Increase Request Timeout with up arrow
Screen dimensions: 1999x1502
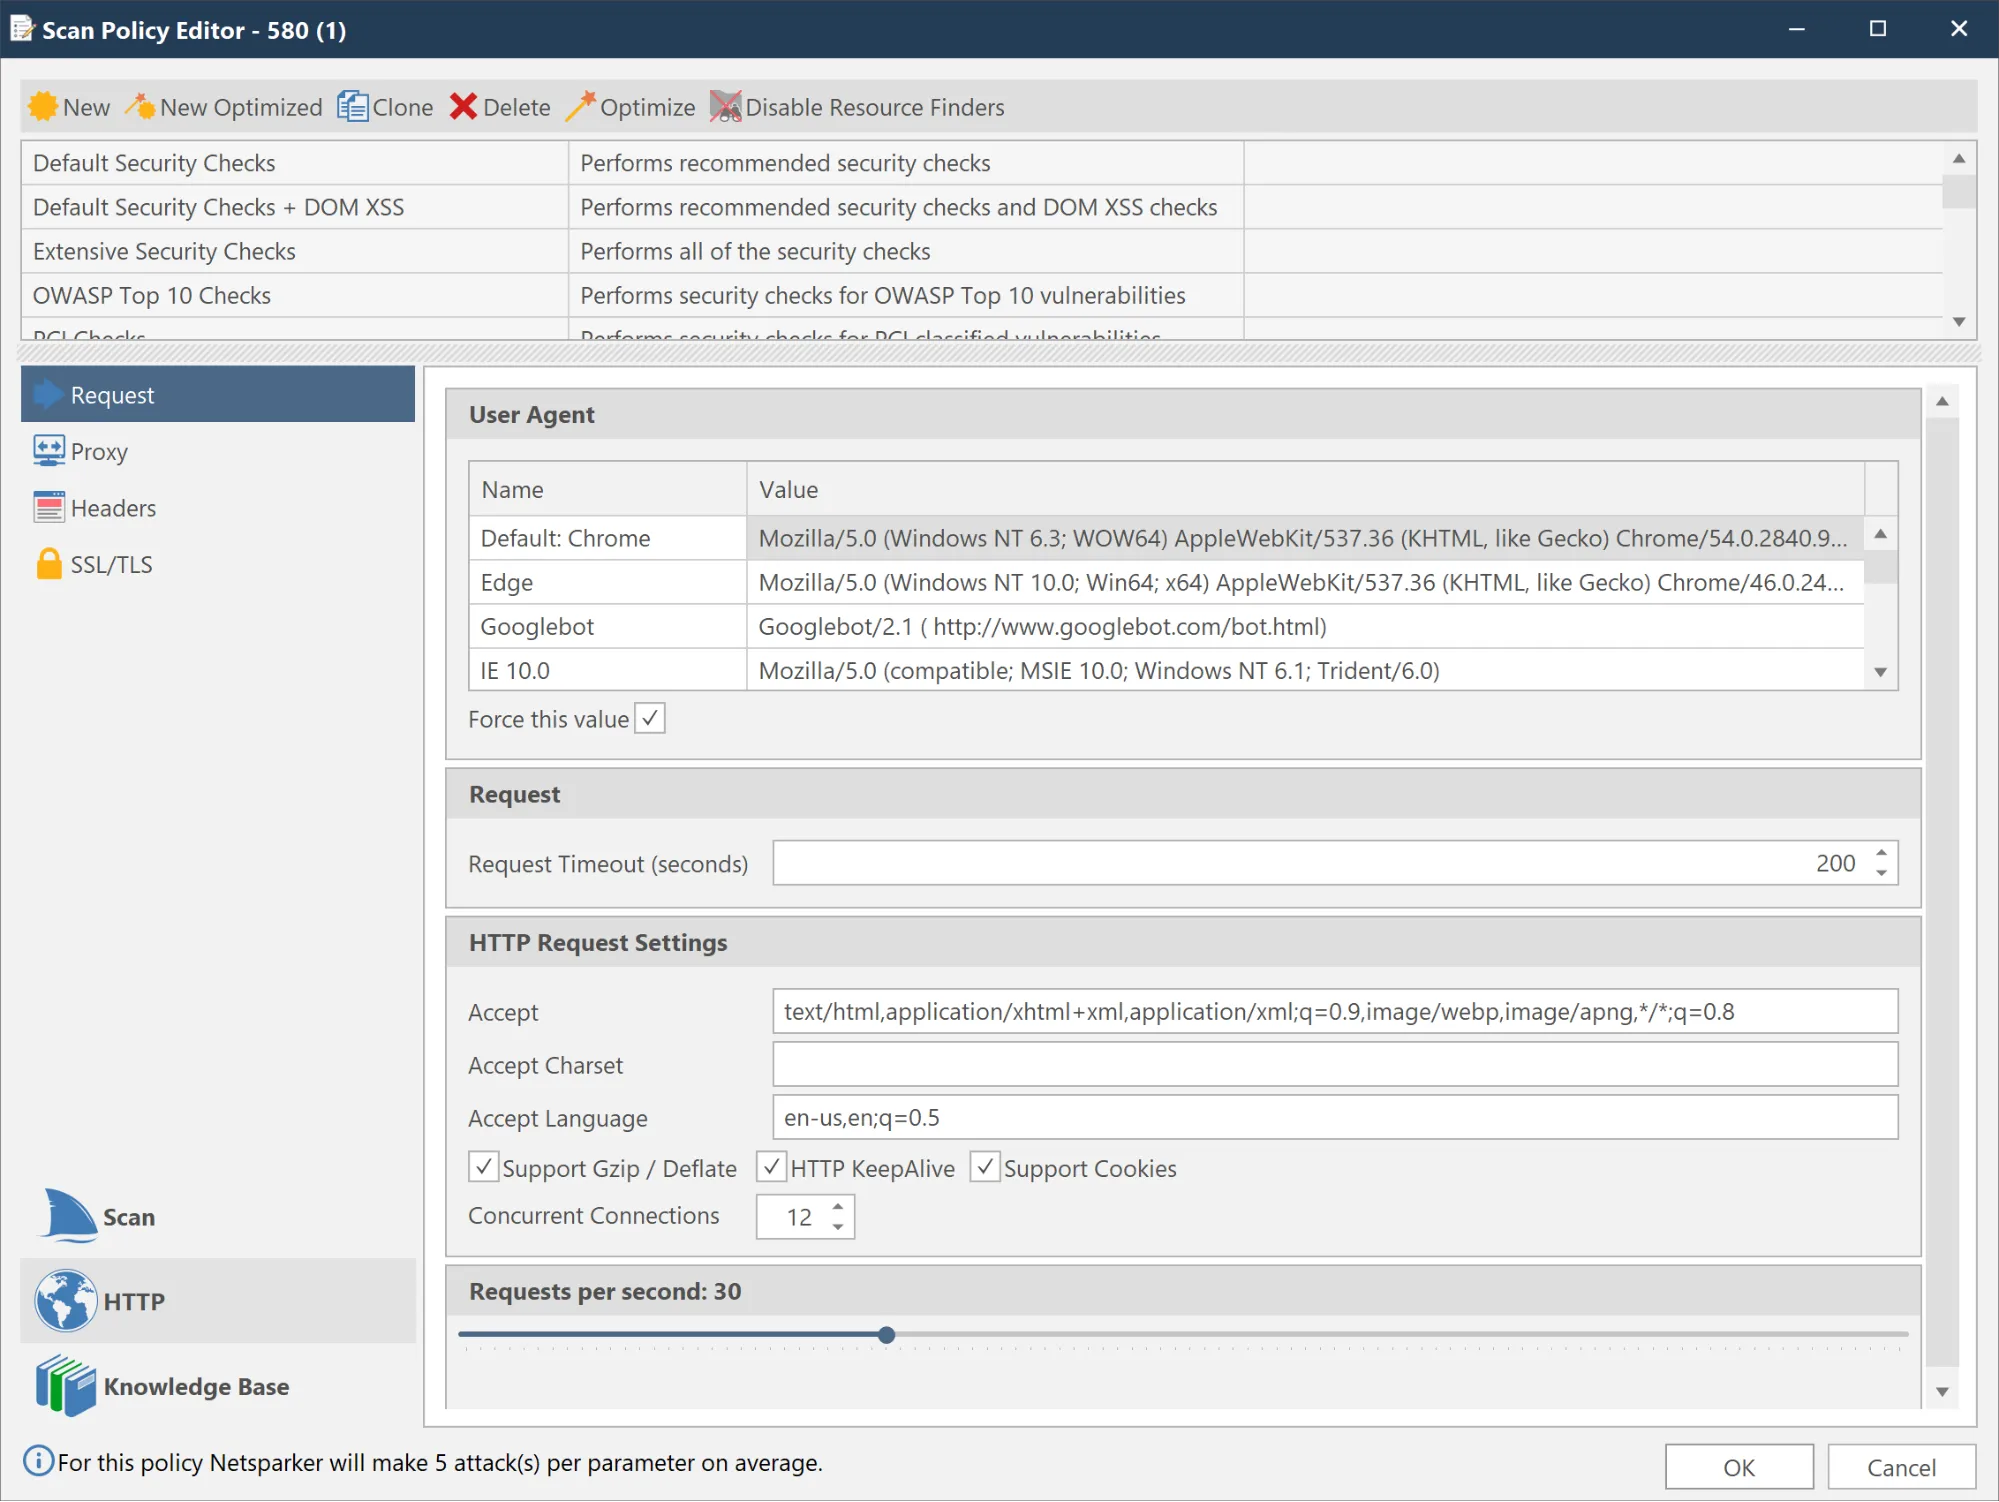(1881, 852)
